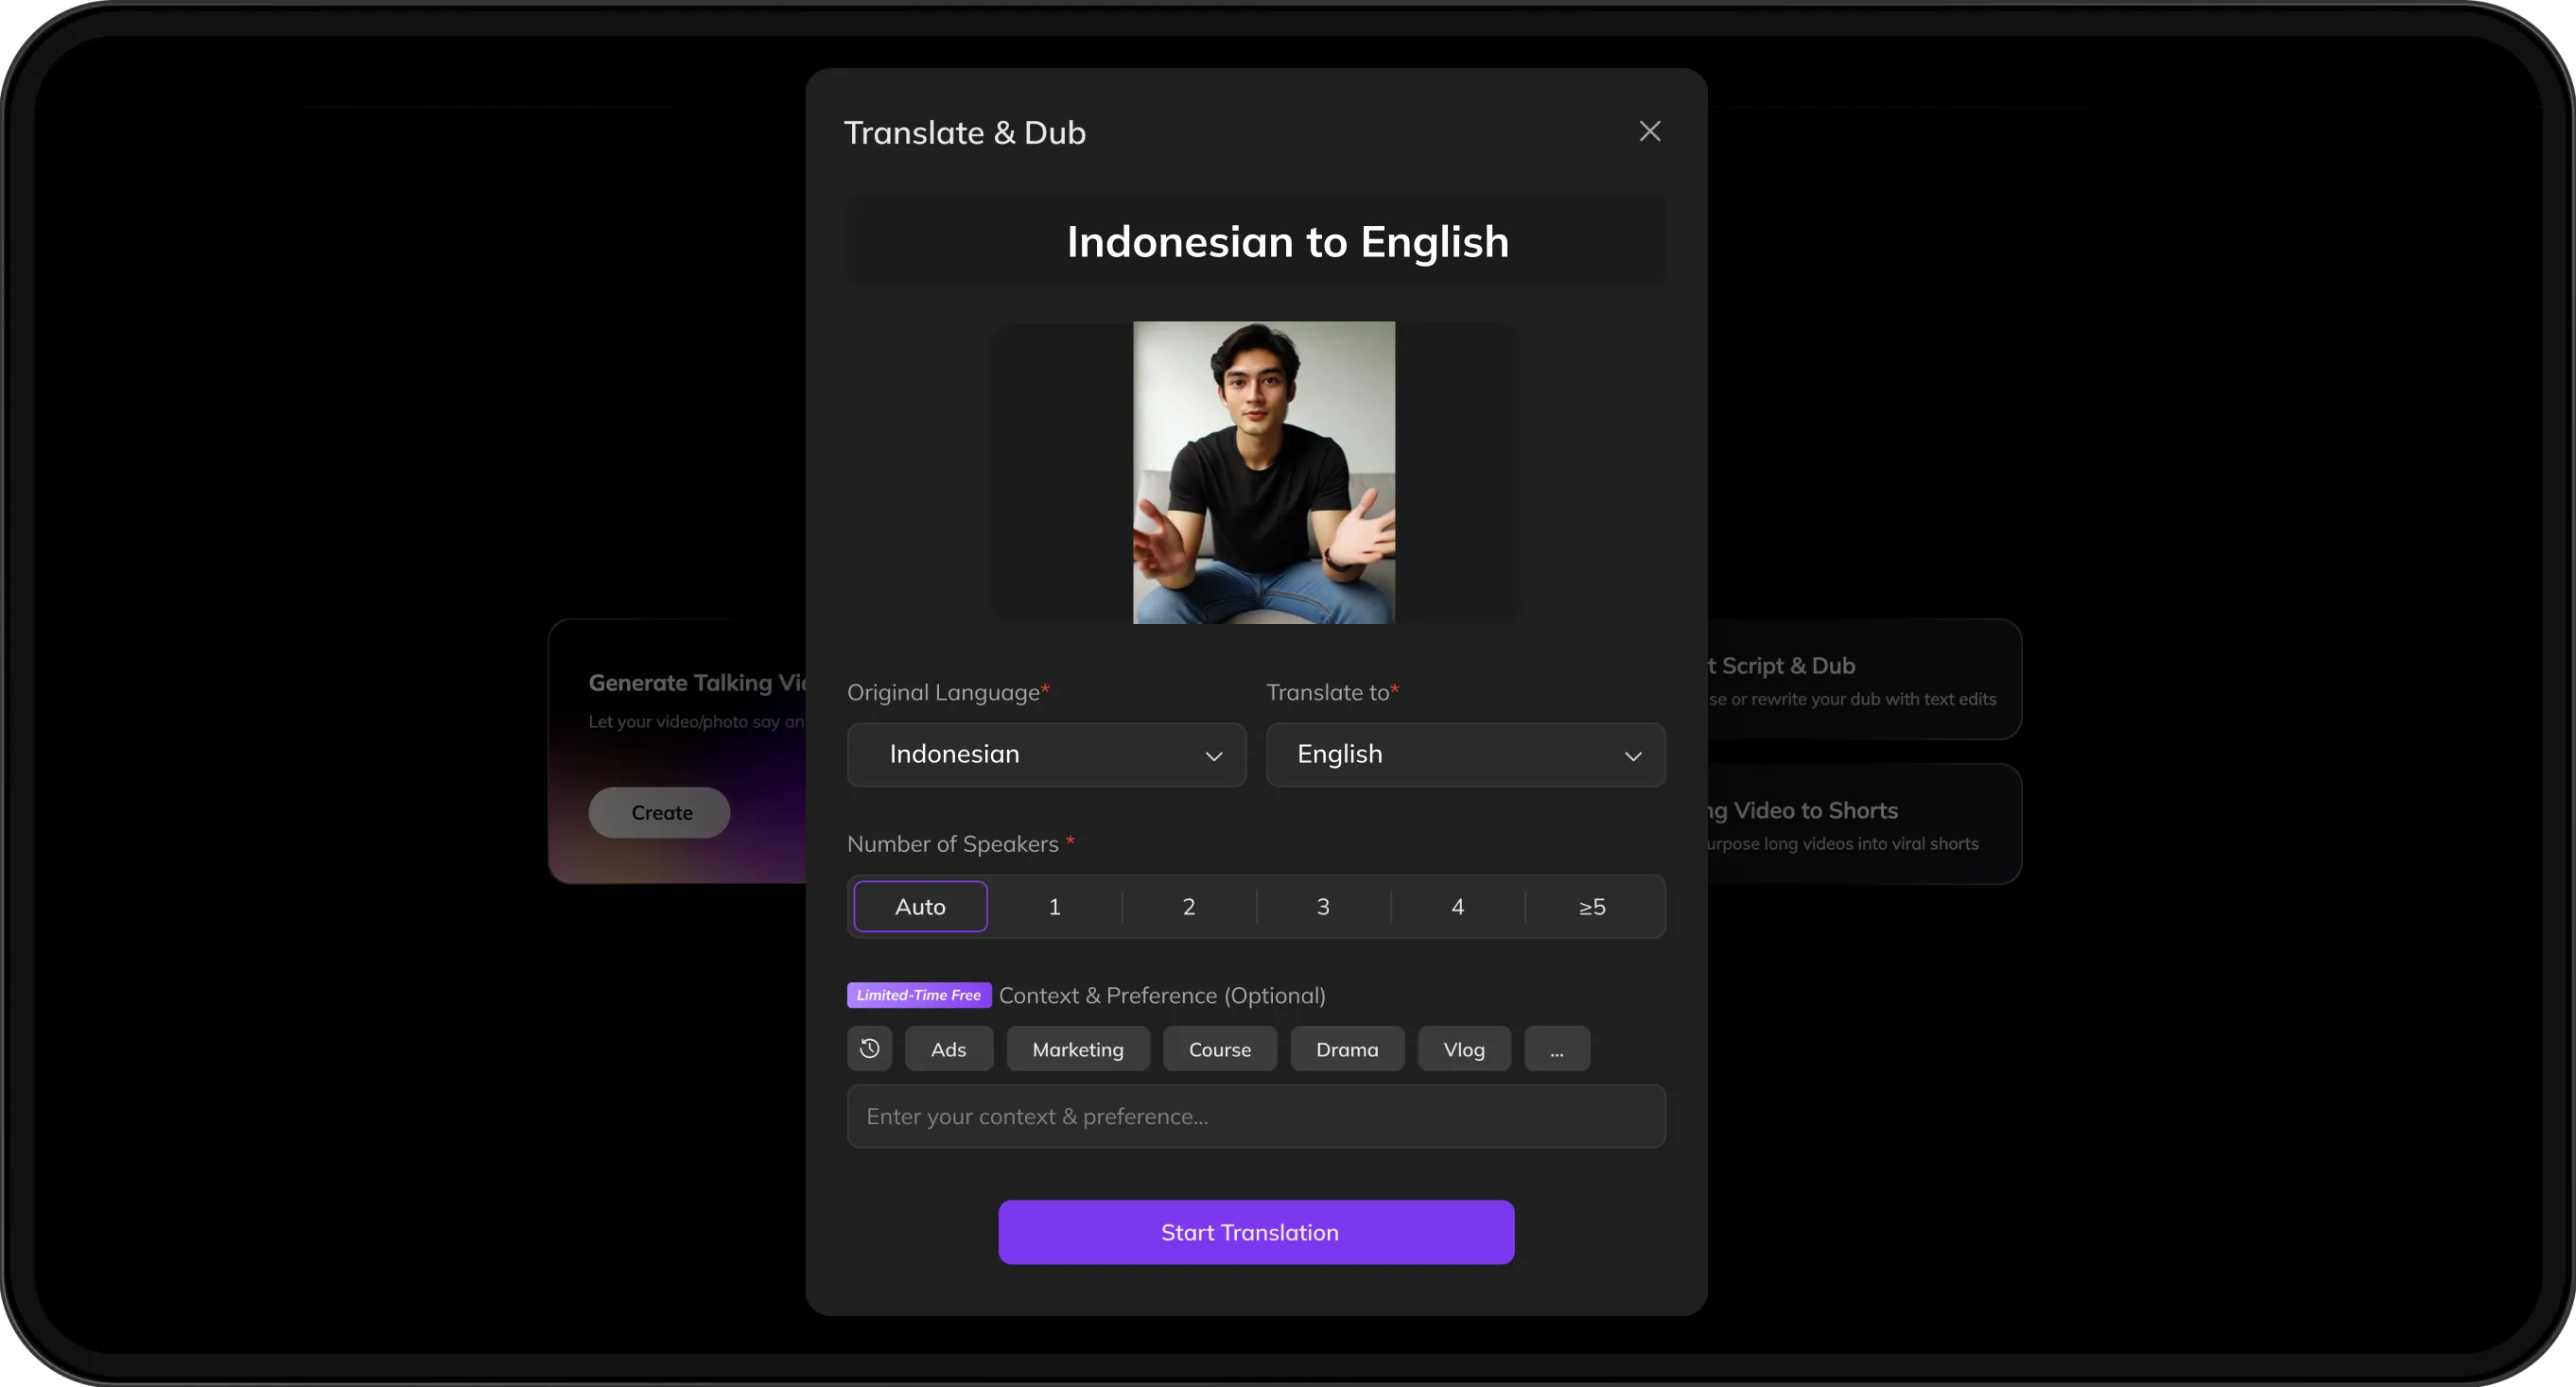Choose ≥5 speakers option
The height and width of the screenshot is (1387, 2576).
click(1592, 906)
